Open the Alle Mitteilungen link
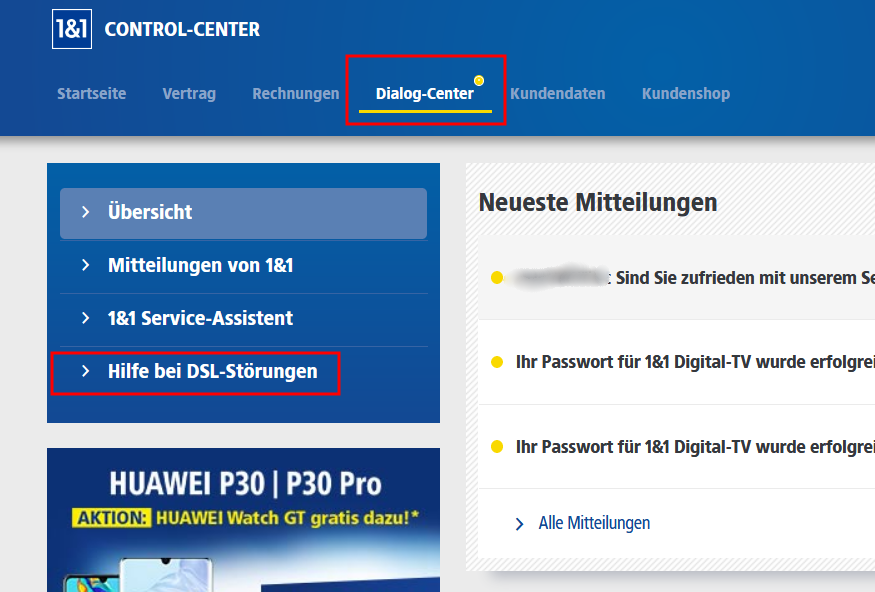This screenshot has width=875, height=592. [594, 523]
